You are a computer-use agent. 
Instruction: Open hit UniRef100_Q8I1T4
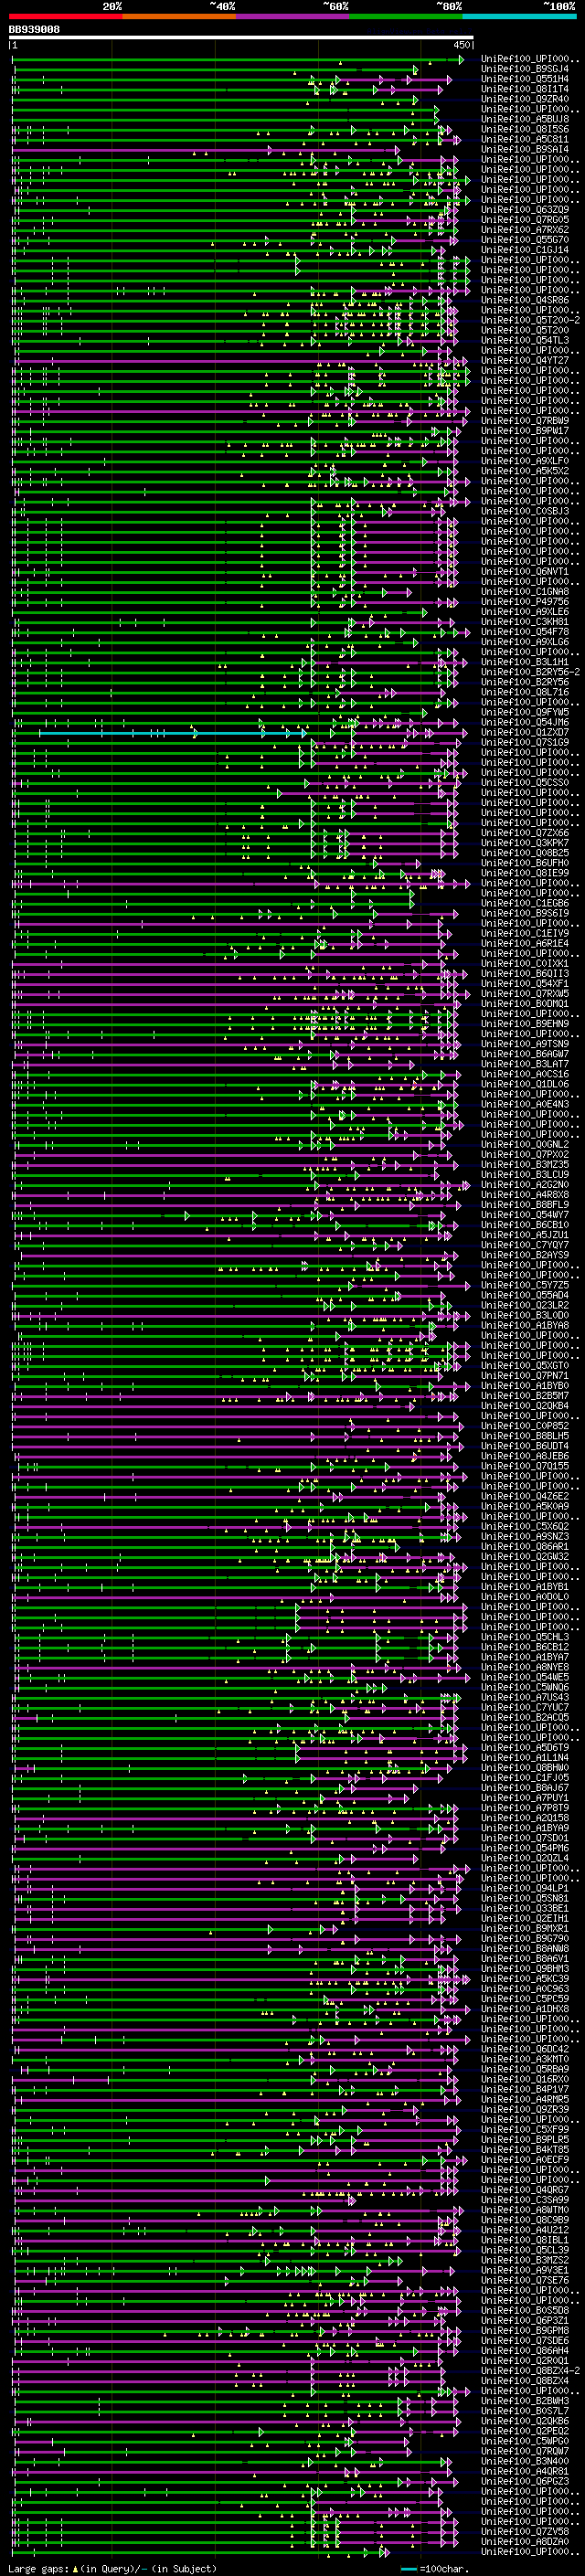coord(525,90)
